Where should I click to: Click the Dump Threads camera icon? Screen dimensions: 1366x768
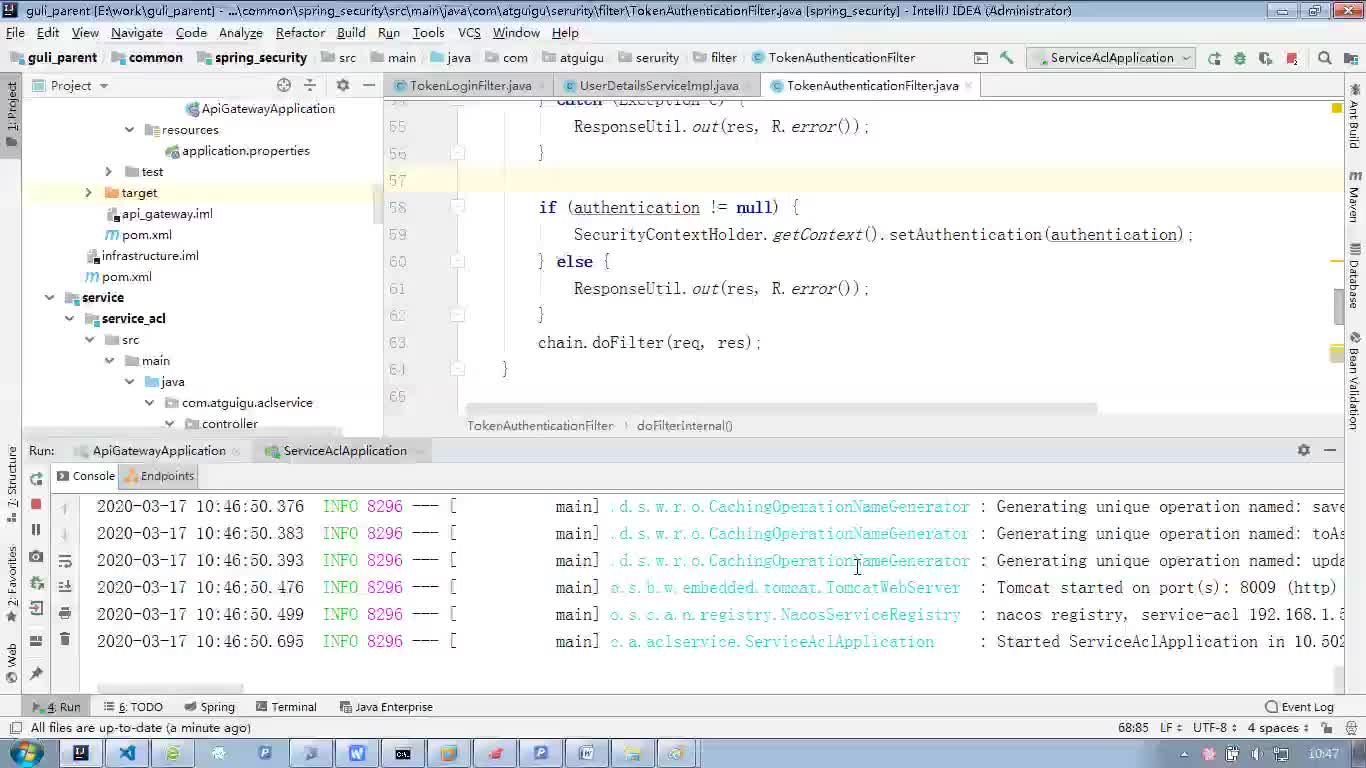click(x=36, y=557)
